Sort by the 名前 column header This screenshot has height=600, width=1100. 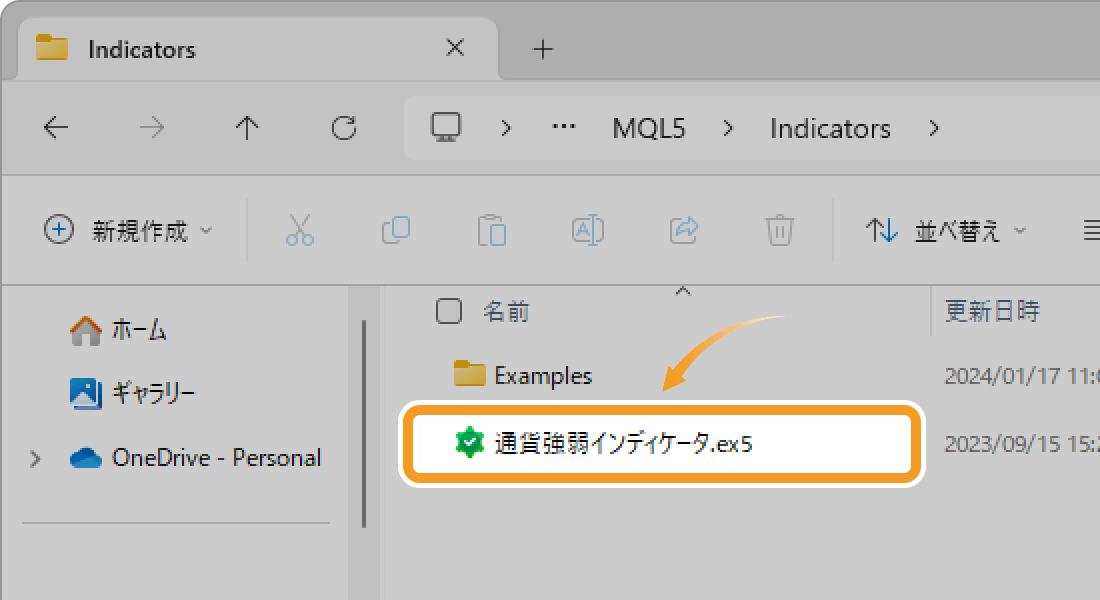pos(506,311)
